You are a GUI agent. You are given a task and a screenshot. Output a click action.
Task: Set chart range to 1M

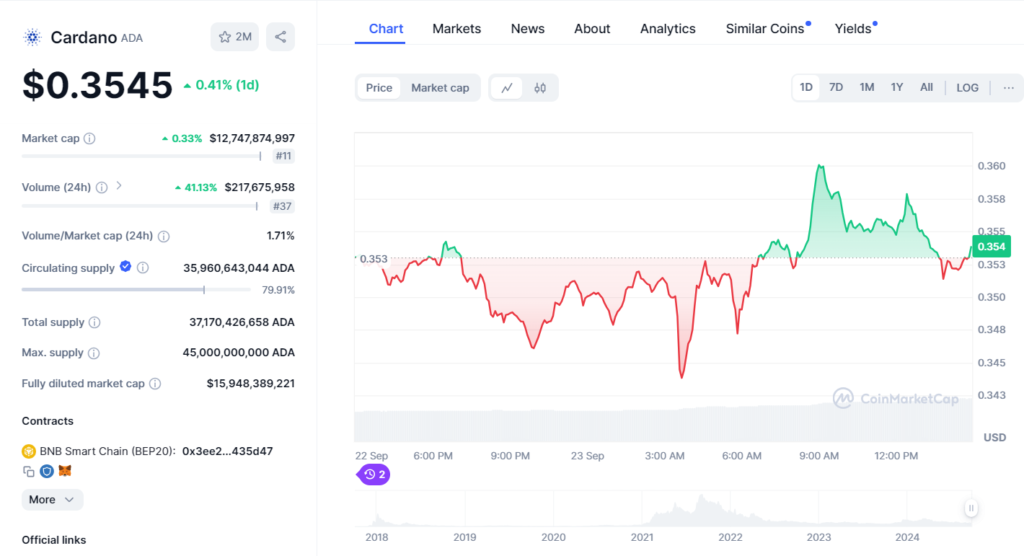[x=867, y=88]
